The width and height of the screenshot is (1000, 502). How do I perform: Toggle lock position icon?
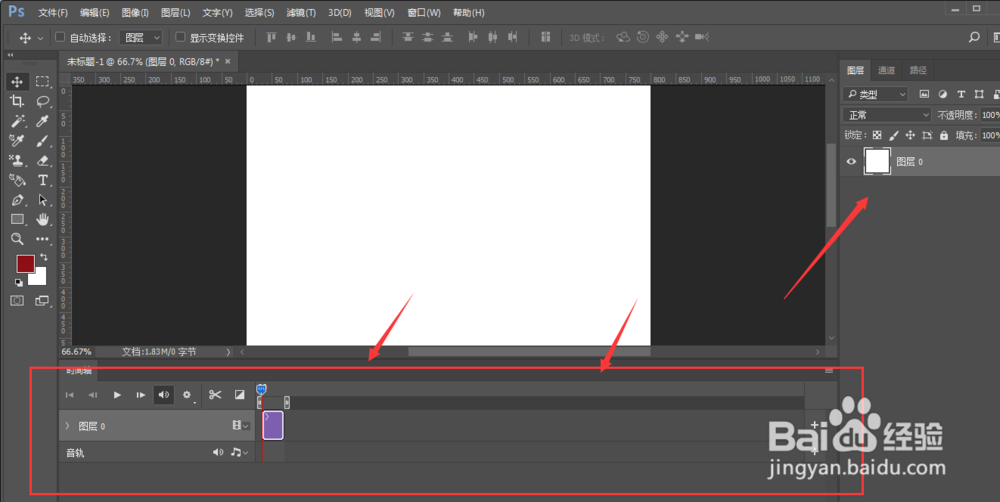pos(910,135)
